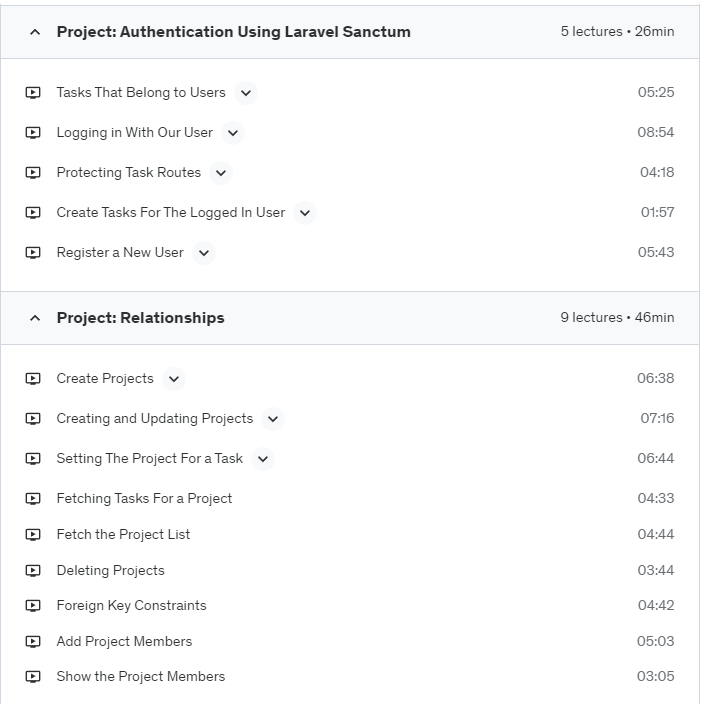Click video icon next to Create Projects
This screenshot has width=707, height=707.
[33, 379]
